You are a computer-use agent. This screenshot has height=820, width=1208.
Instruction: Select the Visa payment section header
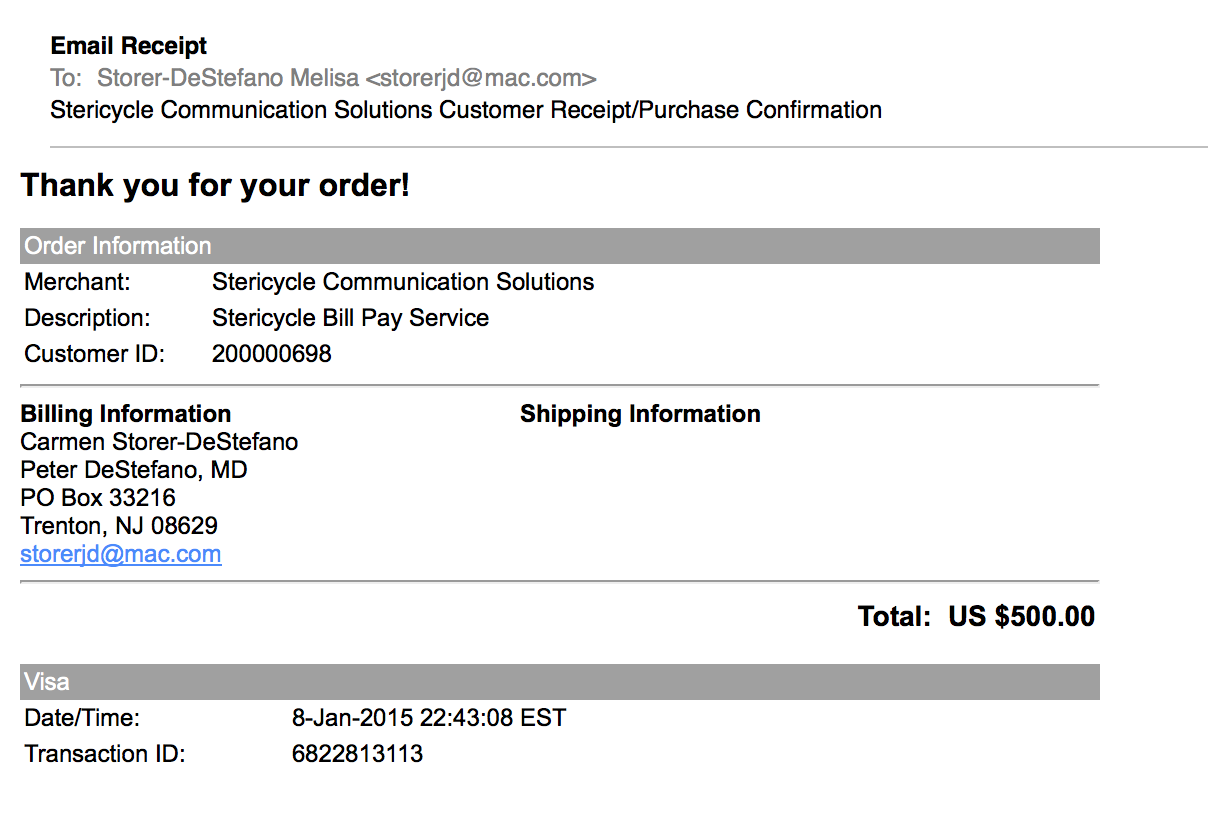(x=560, y=682)
